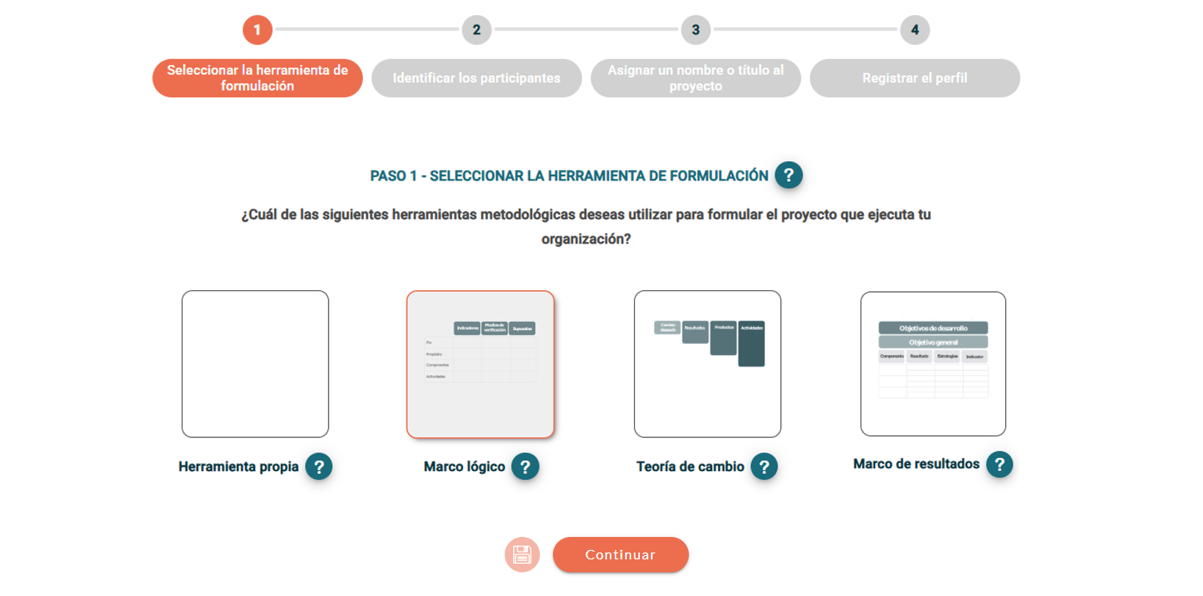
Task: Open Identificar los participantes tab
Action: click(x=476, y=78)
